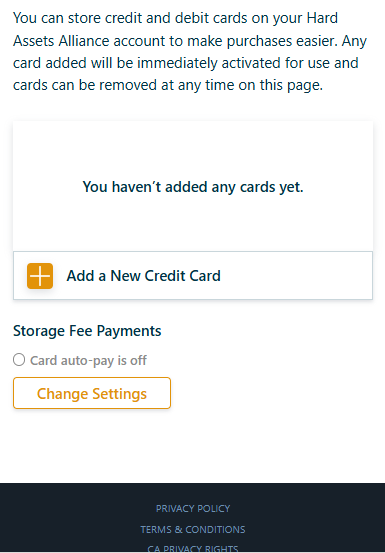
Task: Open Change Settings for storage fees
Action: click(x=92, y=393)
